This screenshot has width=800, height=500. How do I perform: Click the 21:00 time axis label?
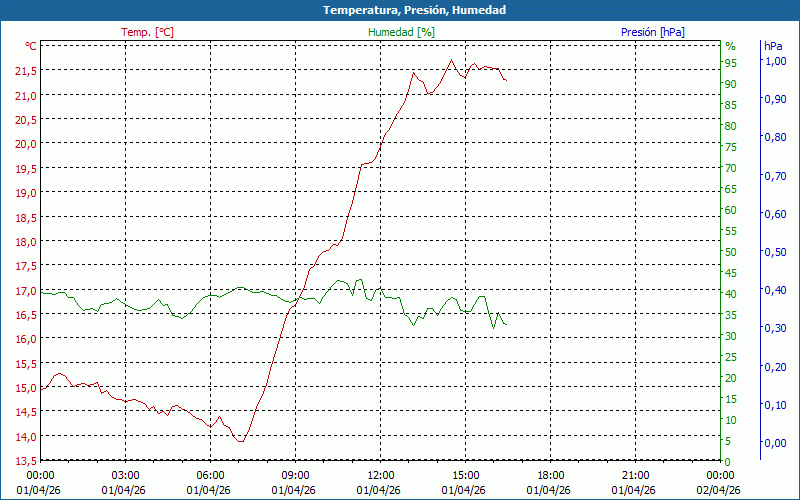click(x=636, y=476)
